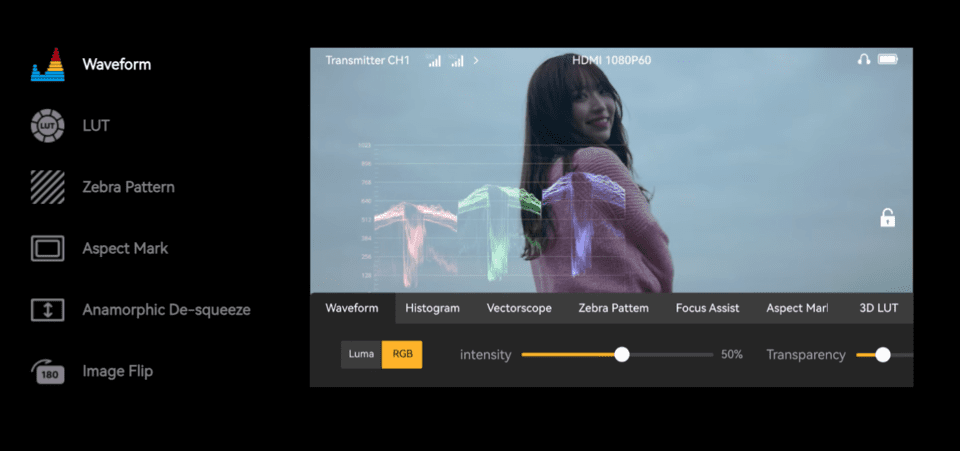960x451 pixels.
Task: Expand the signal strength chevron arrow
Action: pos(476,61)
